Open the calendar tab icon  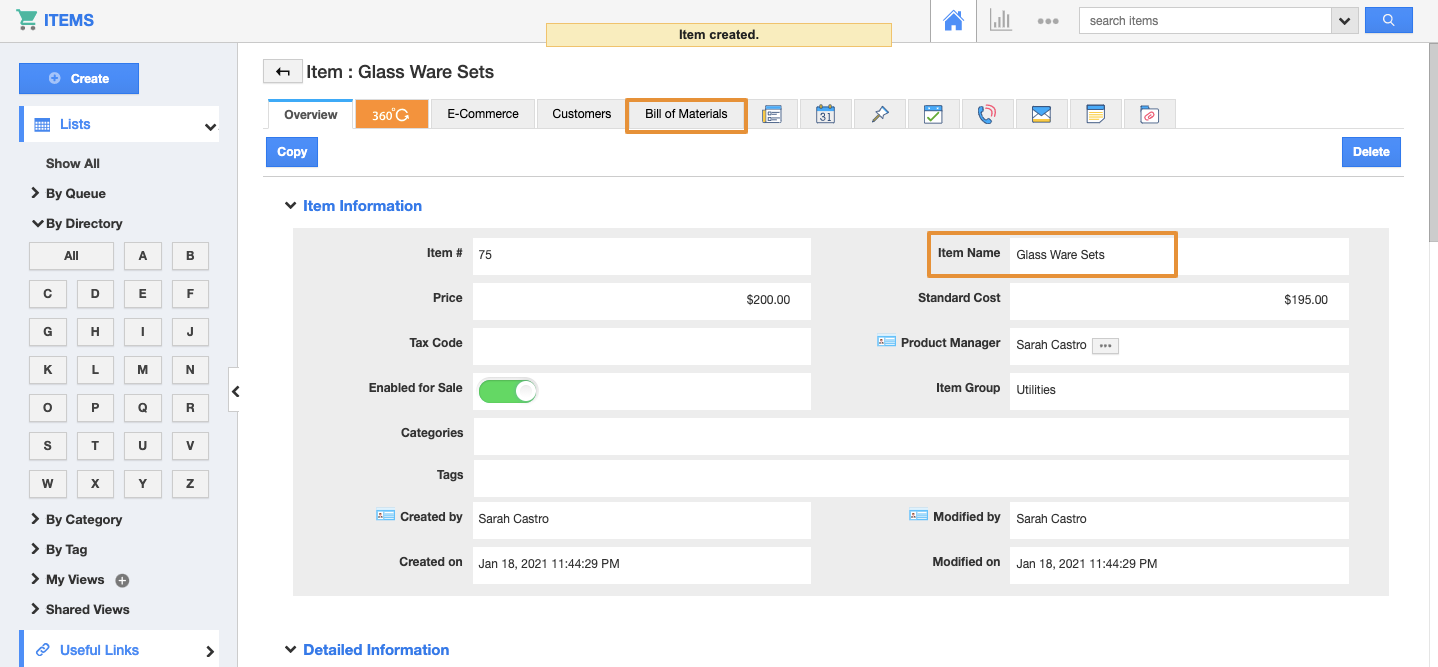pyautogui.click(x=825, y=115)
